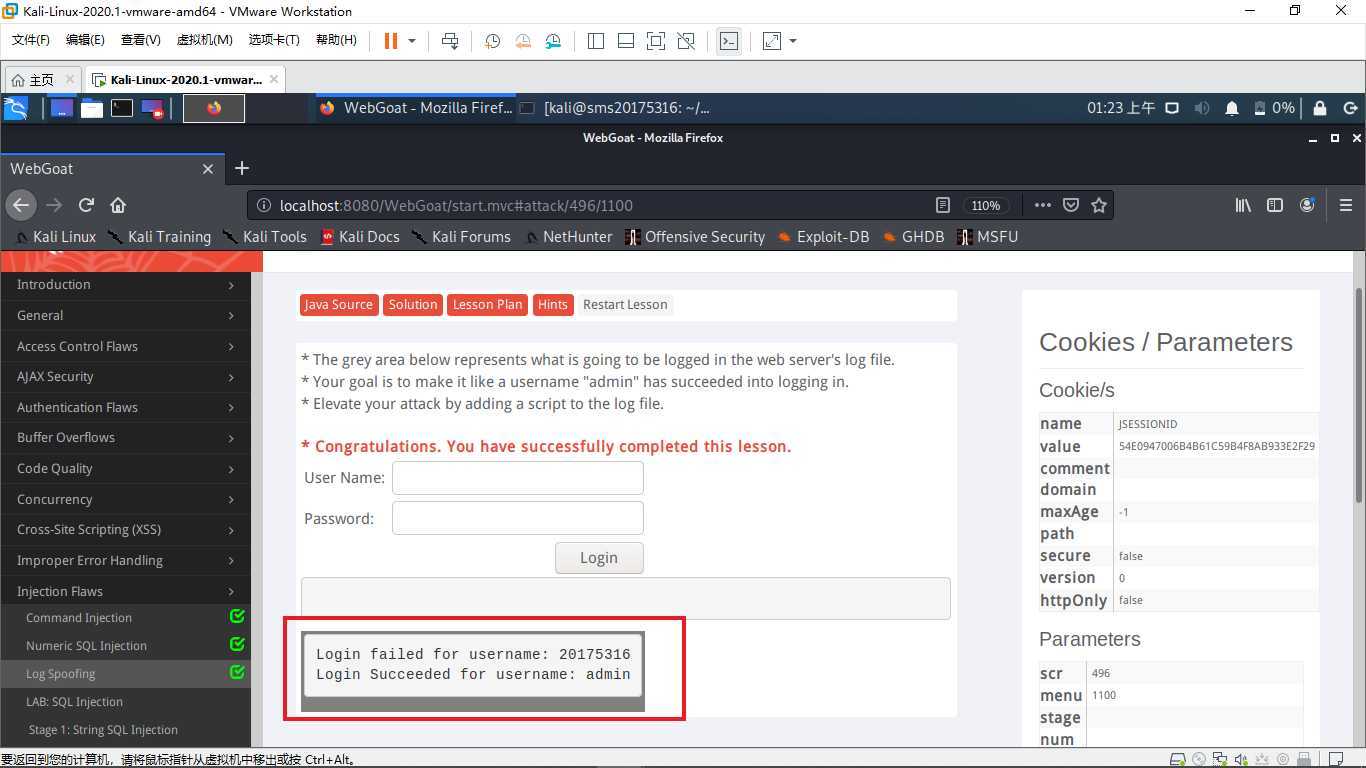Open a new Firefox tab

coord(242,169)
